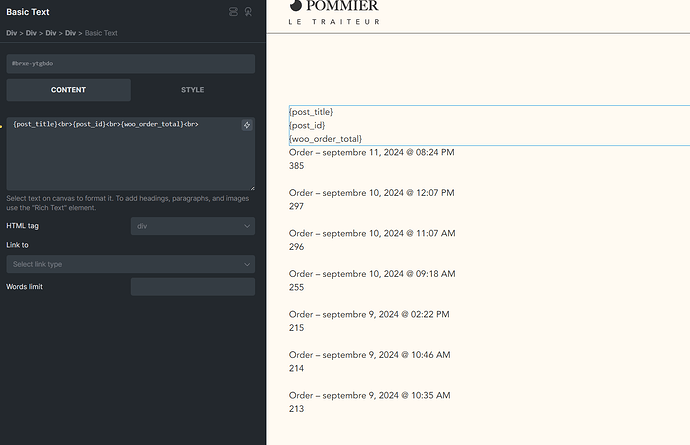
Task: Click the Pommier Le Traiteur logo
Action: coord(334,12)
